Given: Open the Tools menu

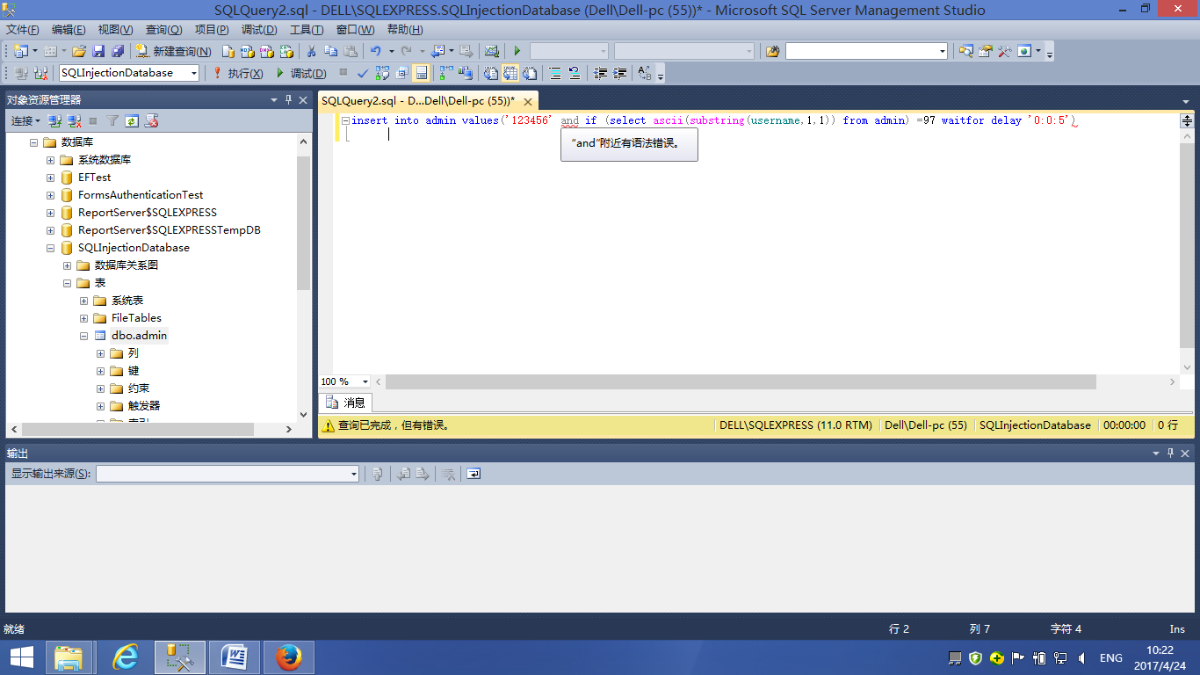Looking at the screenshot, I should tap(306, 30).
